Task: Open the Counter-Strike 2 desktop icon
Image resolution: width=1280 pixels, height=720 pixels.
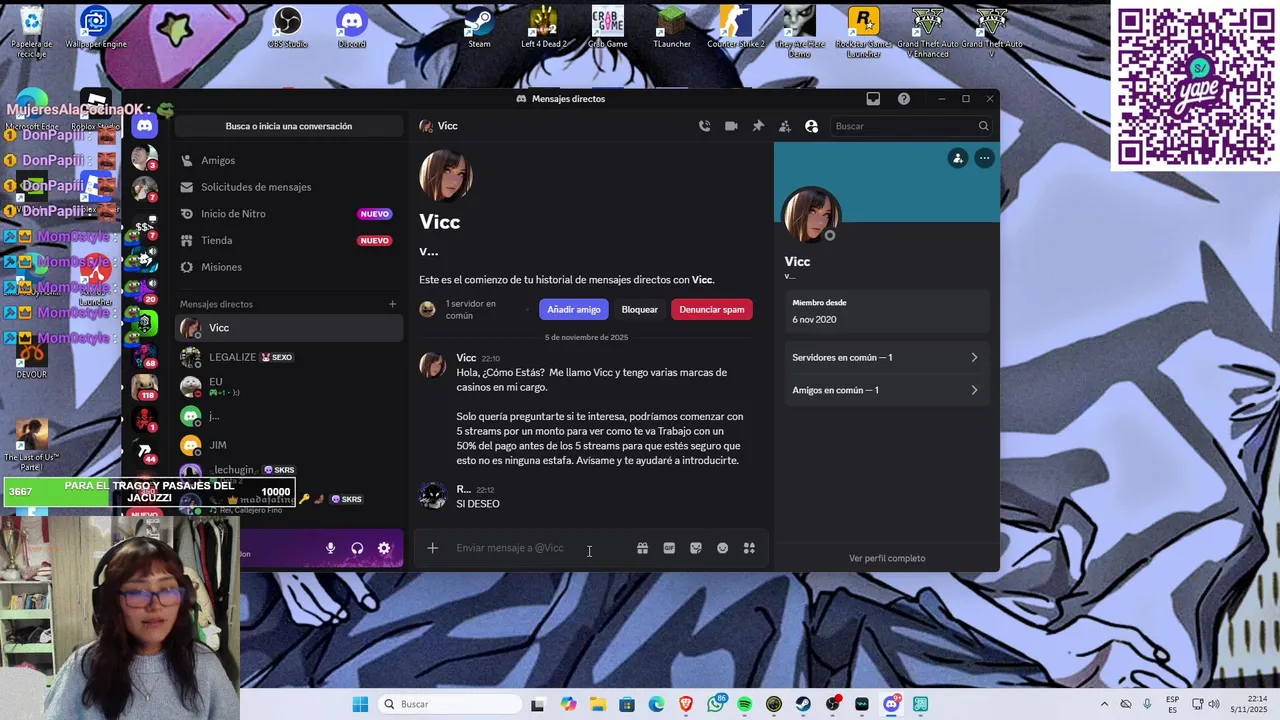Action: click(x=736, y=27)
